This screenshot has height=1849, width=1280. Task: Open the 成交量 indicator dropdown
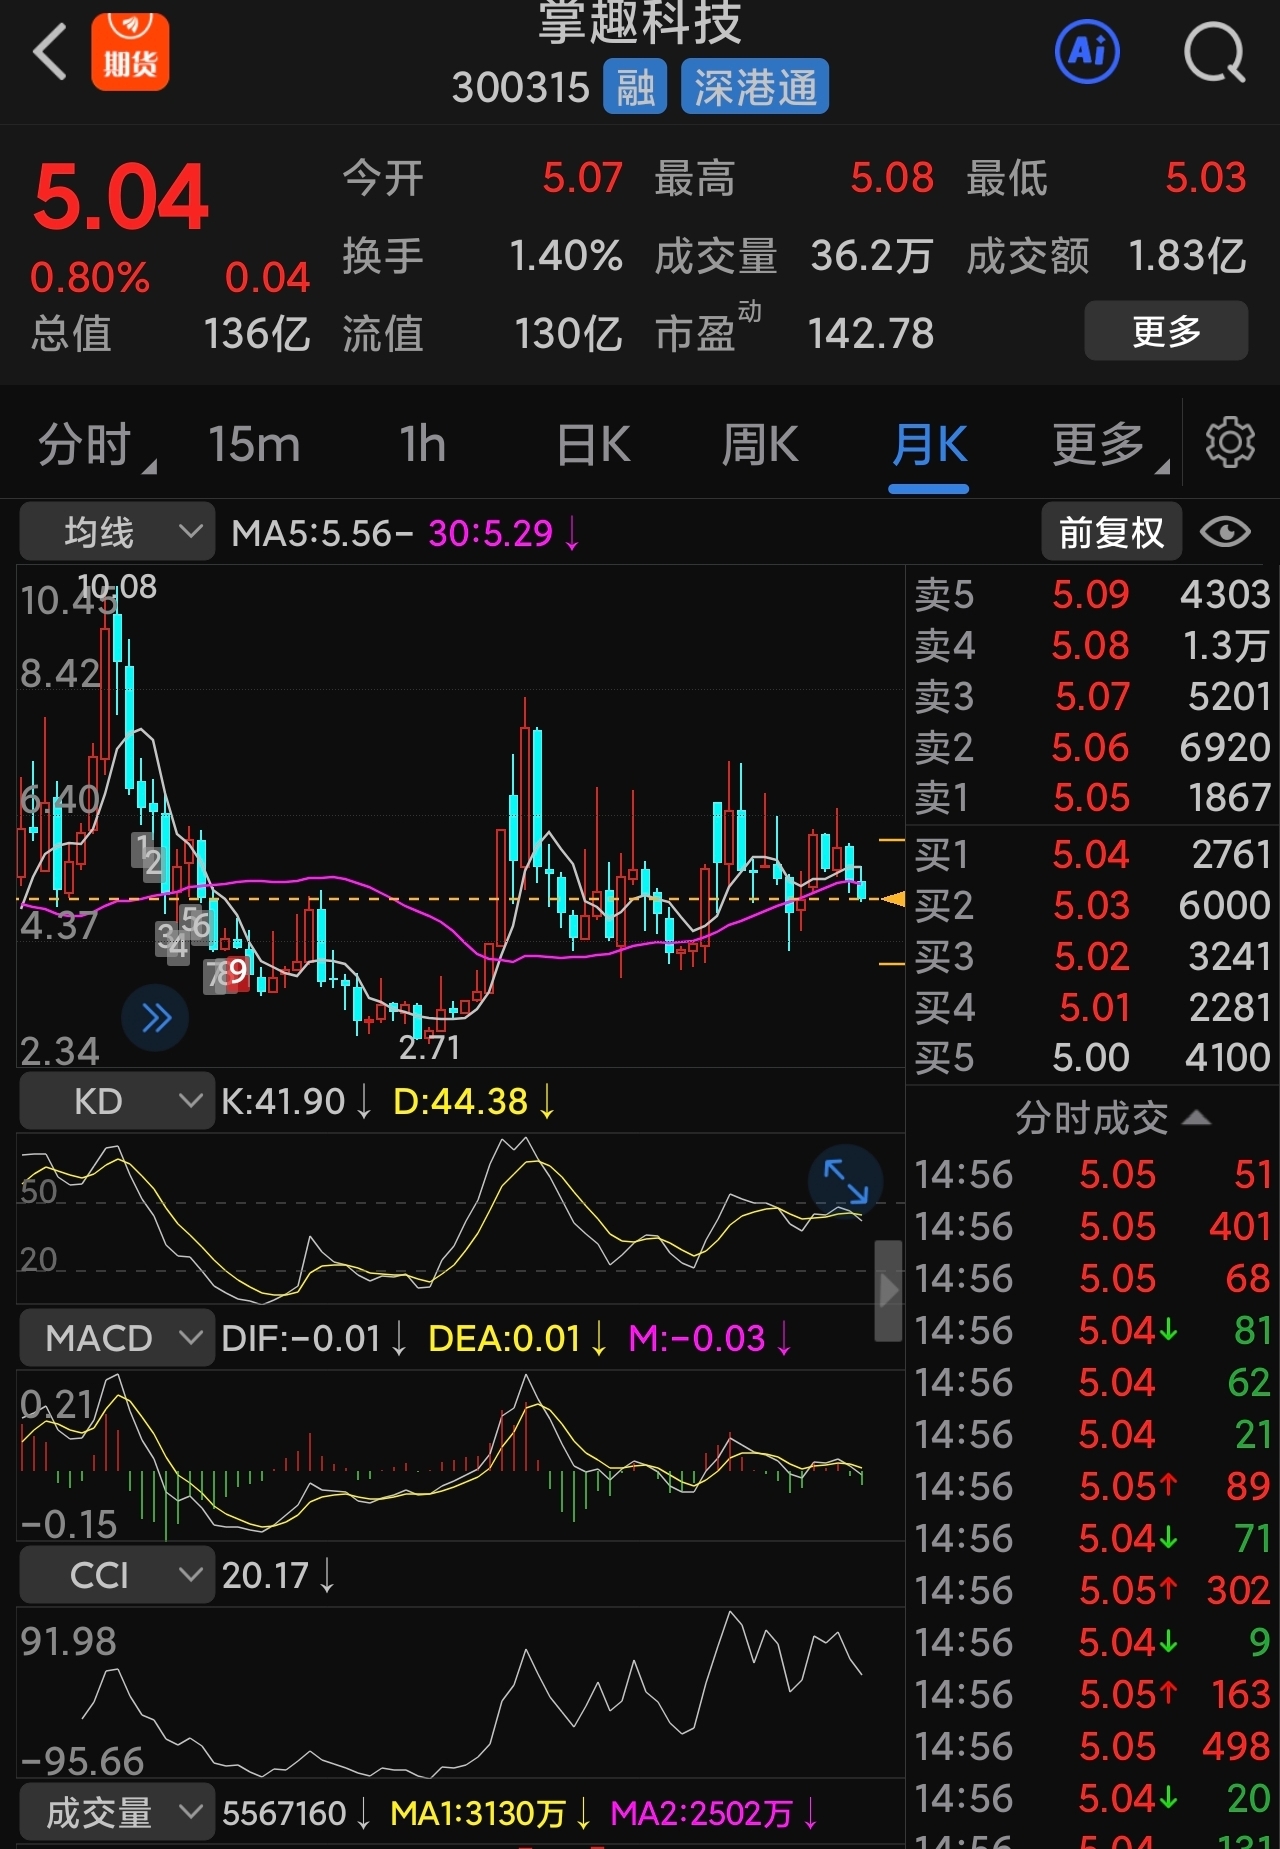[x=117, y=1812]
